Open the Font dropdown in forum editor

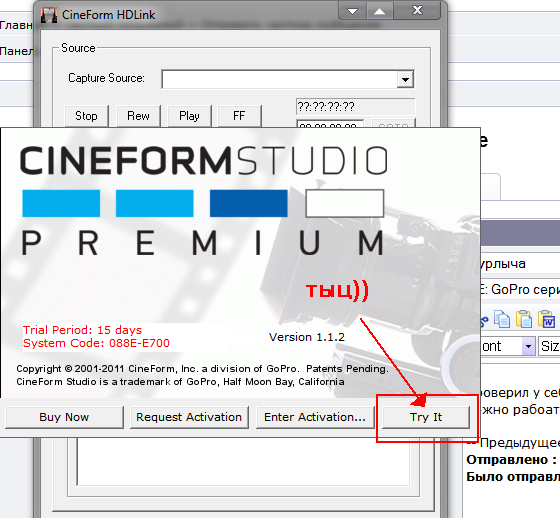click(x=528, y=346)
